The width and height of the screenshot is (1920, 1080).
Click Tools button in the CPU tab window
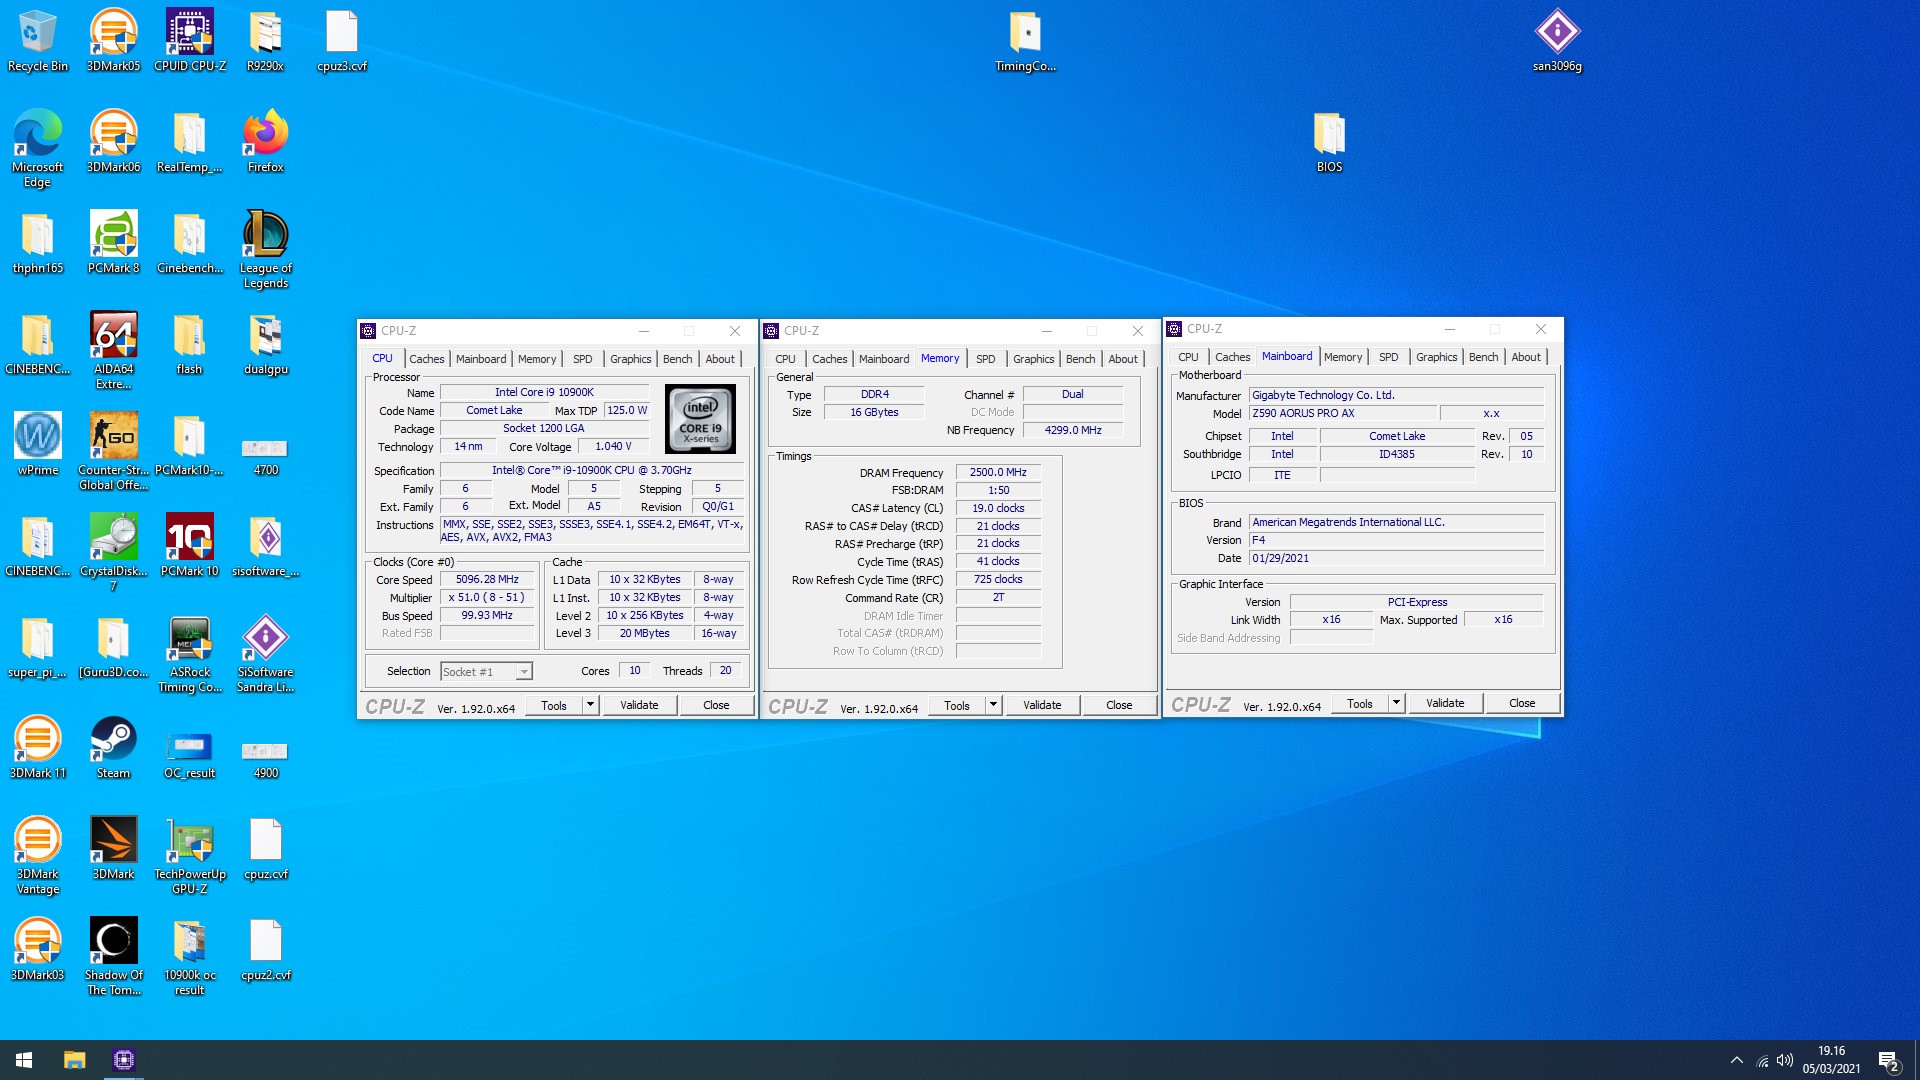click(x=554, y=705)
